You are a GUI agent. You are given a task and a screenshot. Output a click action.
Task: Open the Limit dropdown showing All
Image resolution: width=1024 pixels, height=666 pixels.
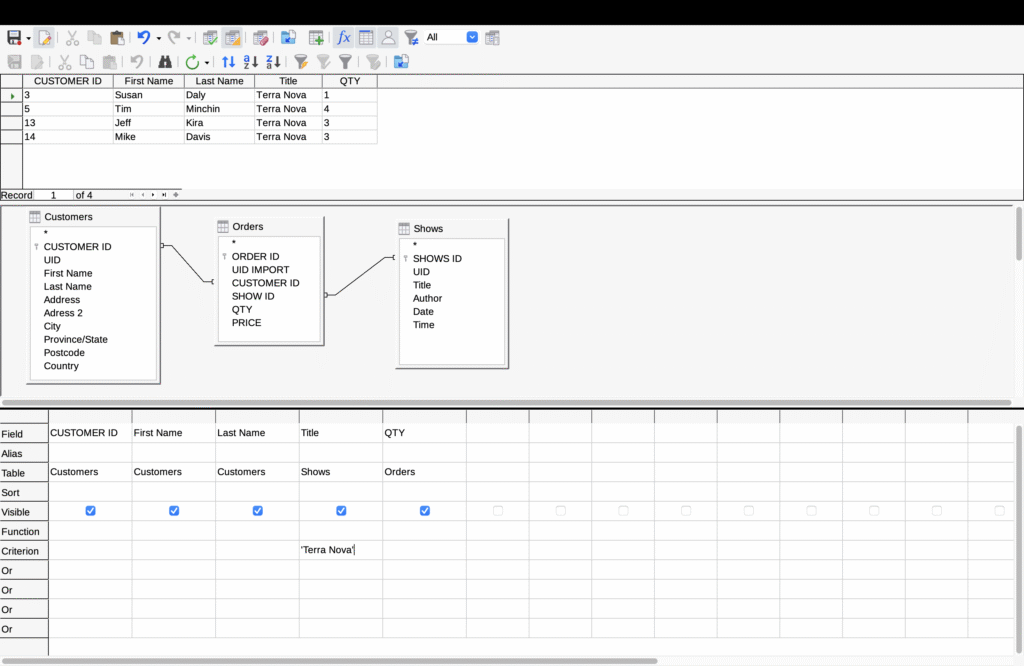pos(472,38)
